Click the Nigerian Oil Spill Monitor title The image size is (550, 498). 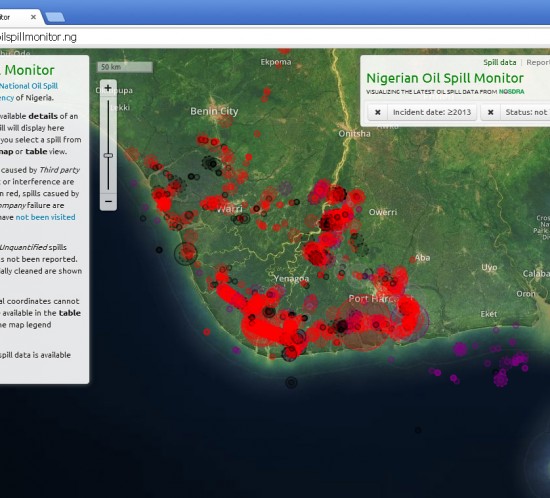coord(445,78)
